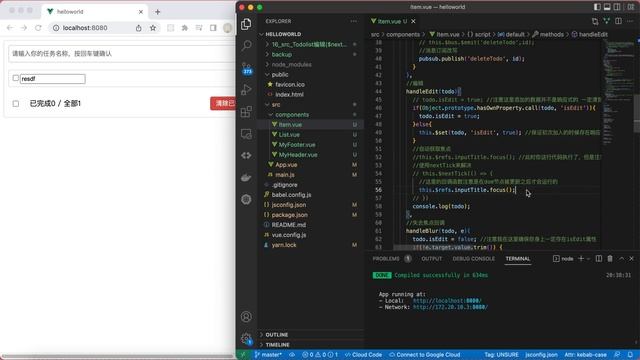Screen dimensions: 640x360
Task: Toggle bottom panel layout icon
Action: (x=607, y=7)
